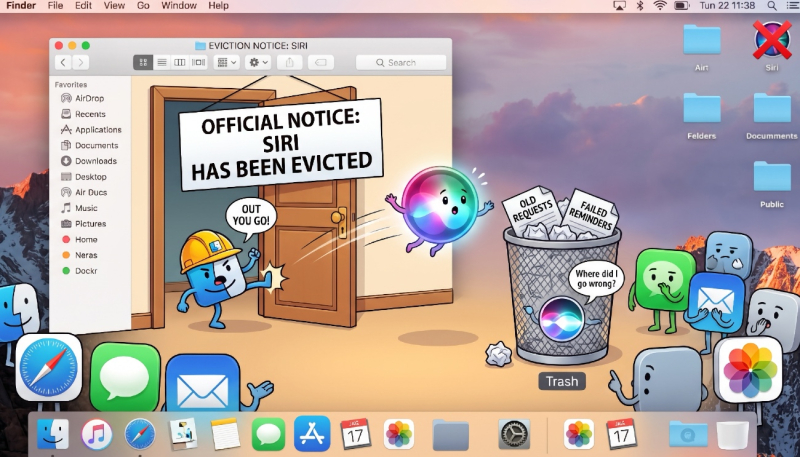Open the small Messages icon in the dock
Viewport: 800px width, 457px height.
pos(268,434)
